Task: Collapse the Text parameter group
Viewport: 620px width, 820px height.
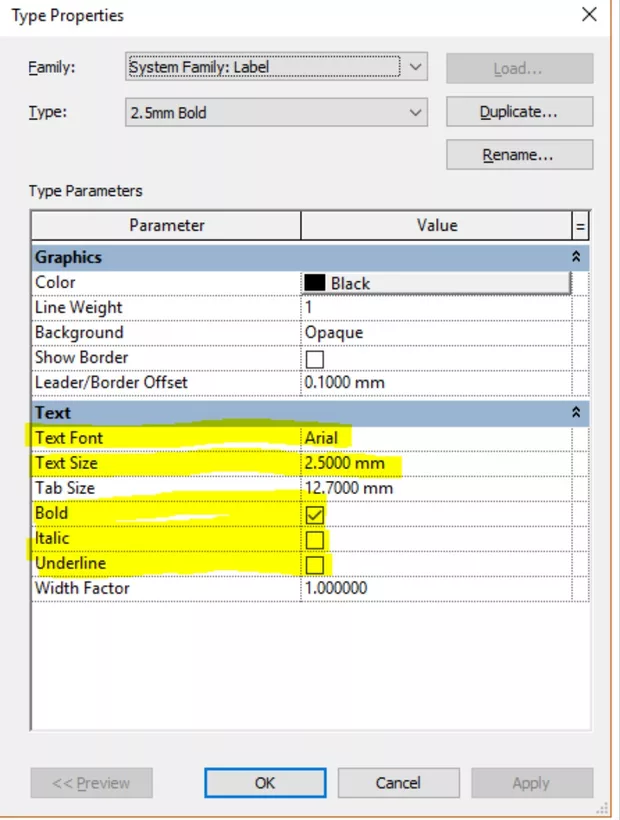Action: pyautogui.click(x=576, y=413)
